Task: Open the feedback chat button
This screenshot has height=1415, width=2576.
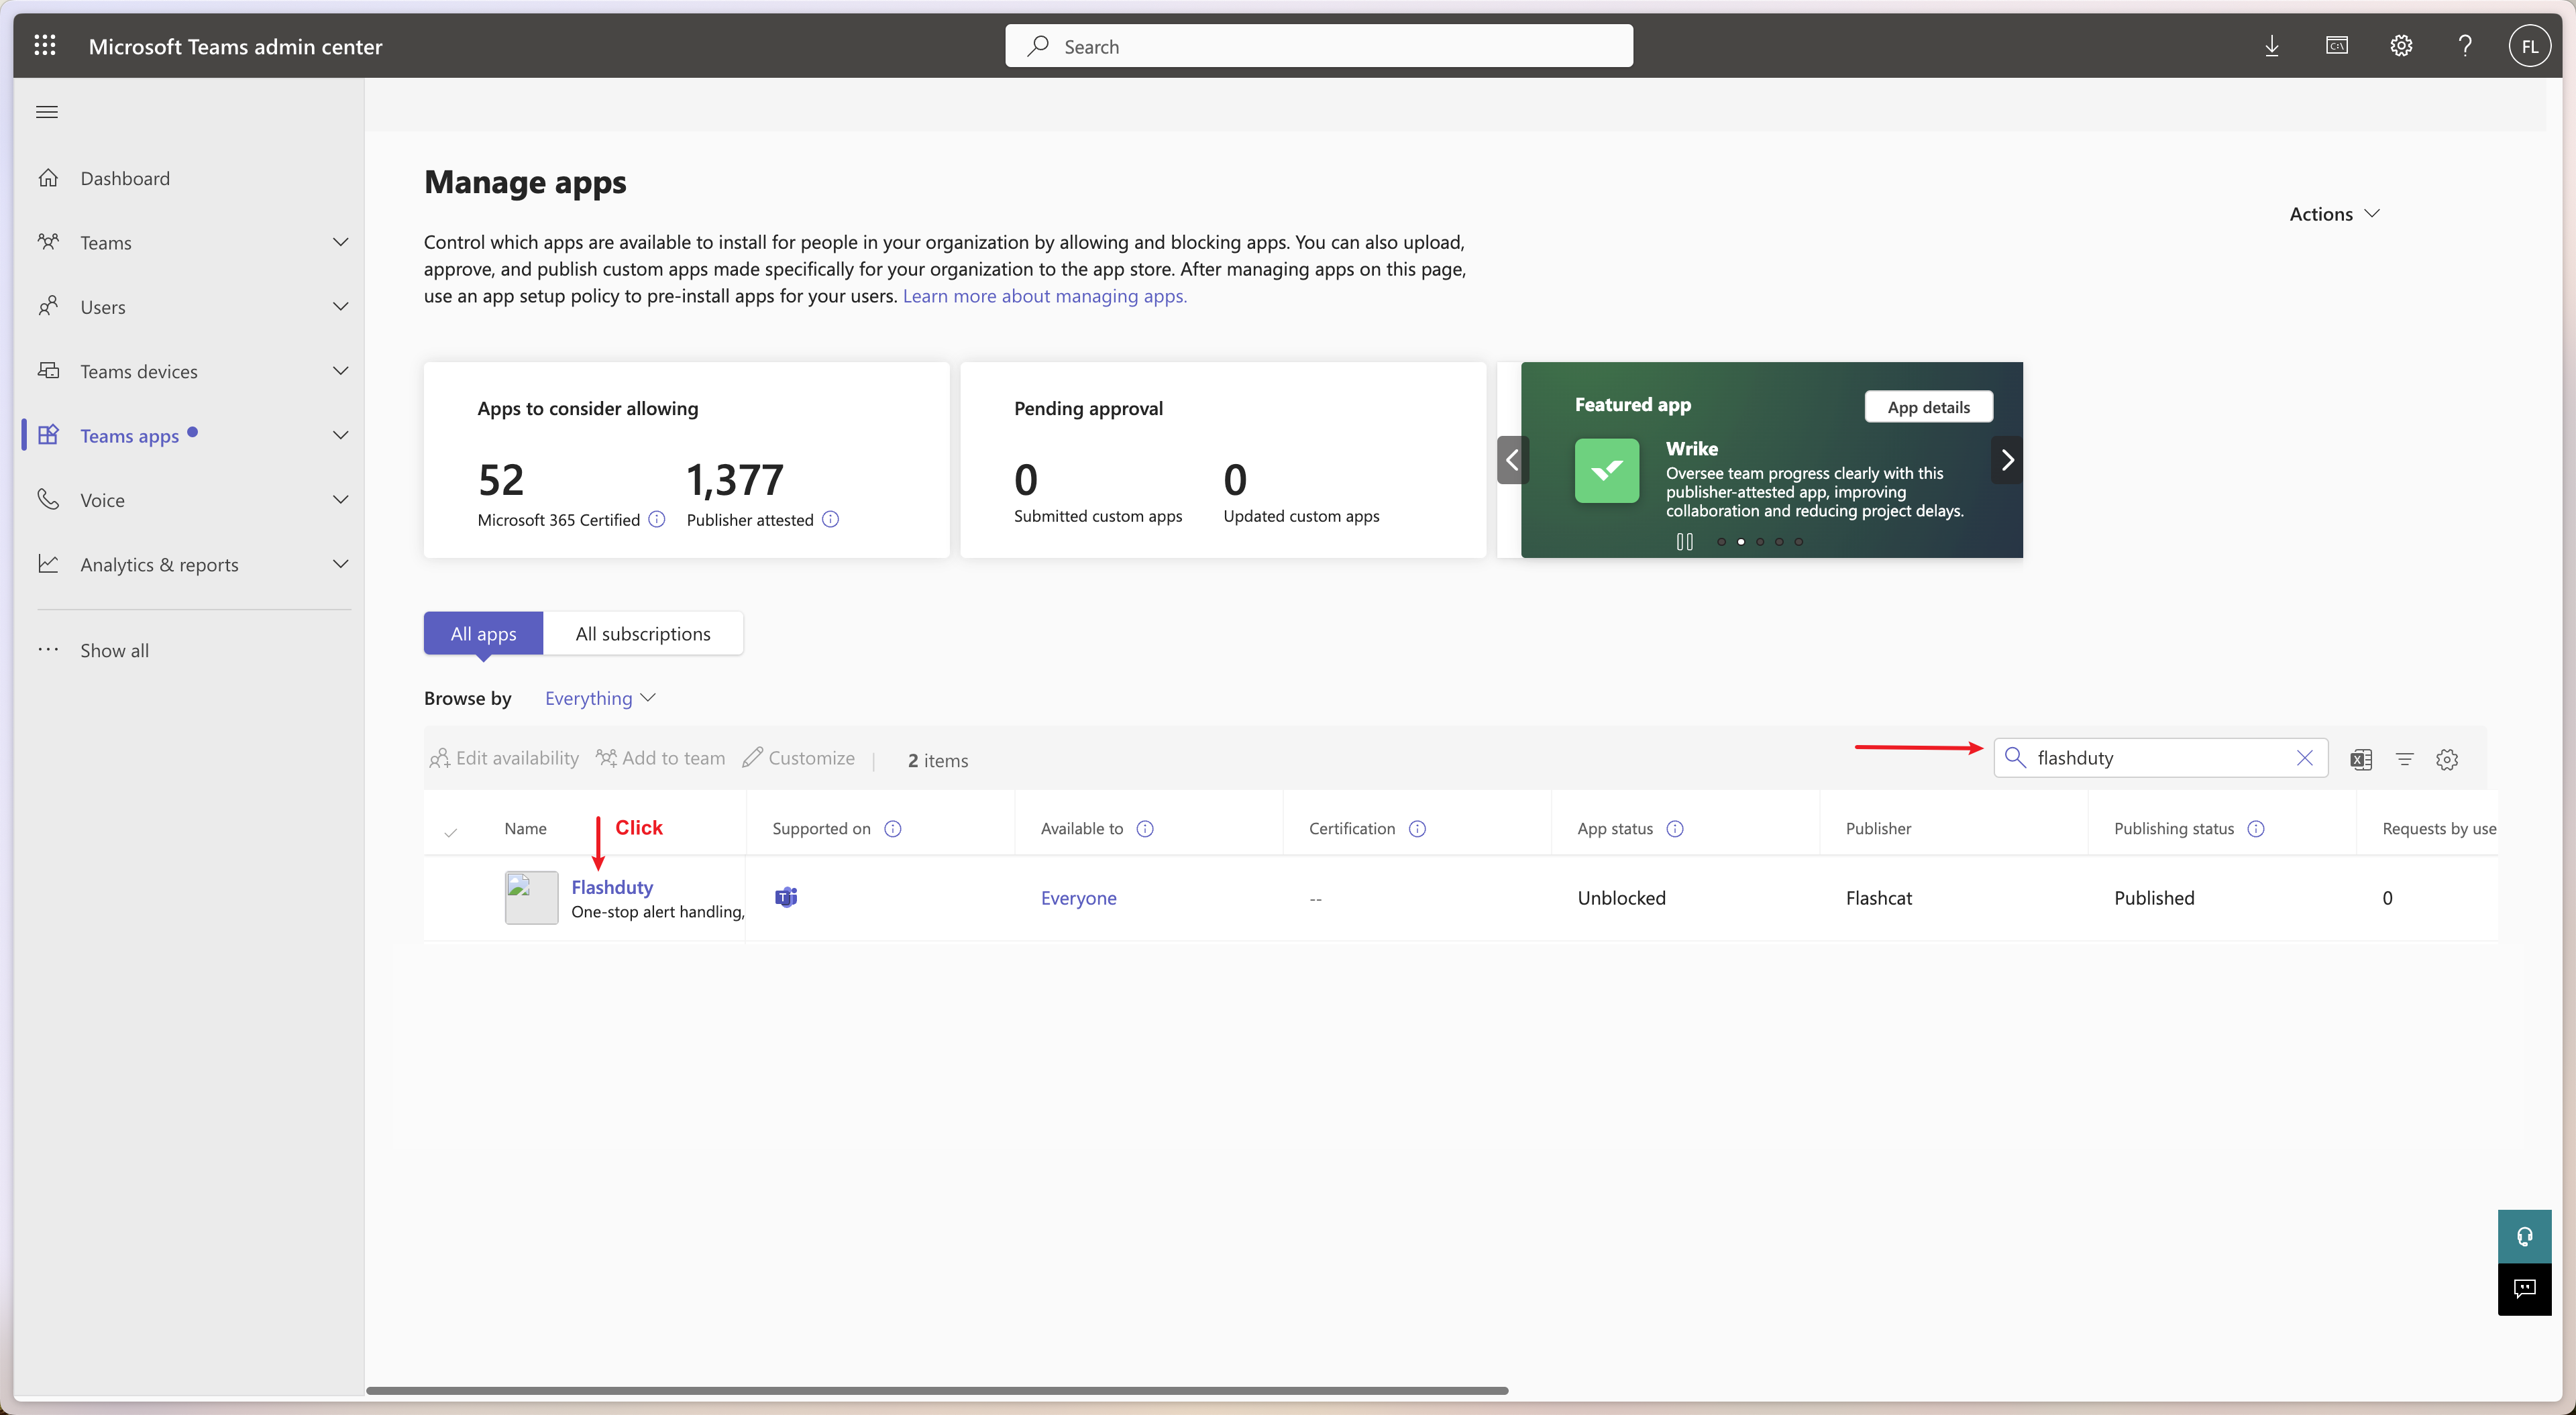Action: pos(2524,1289)
